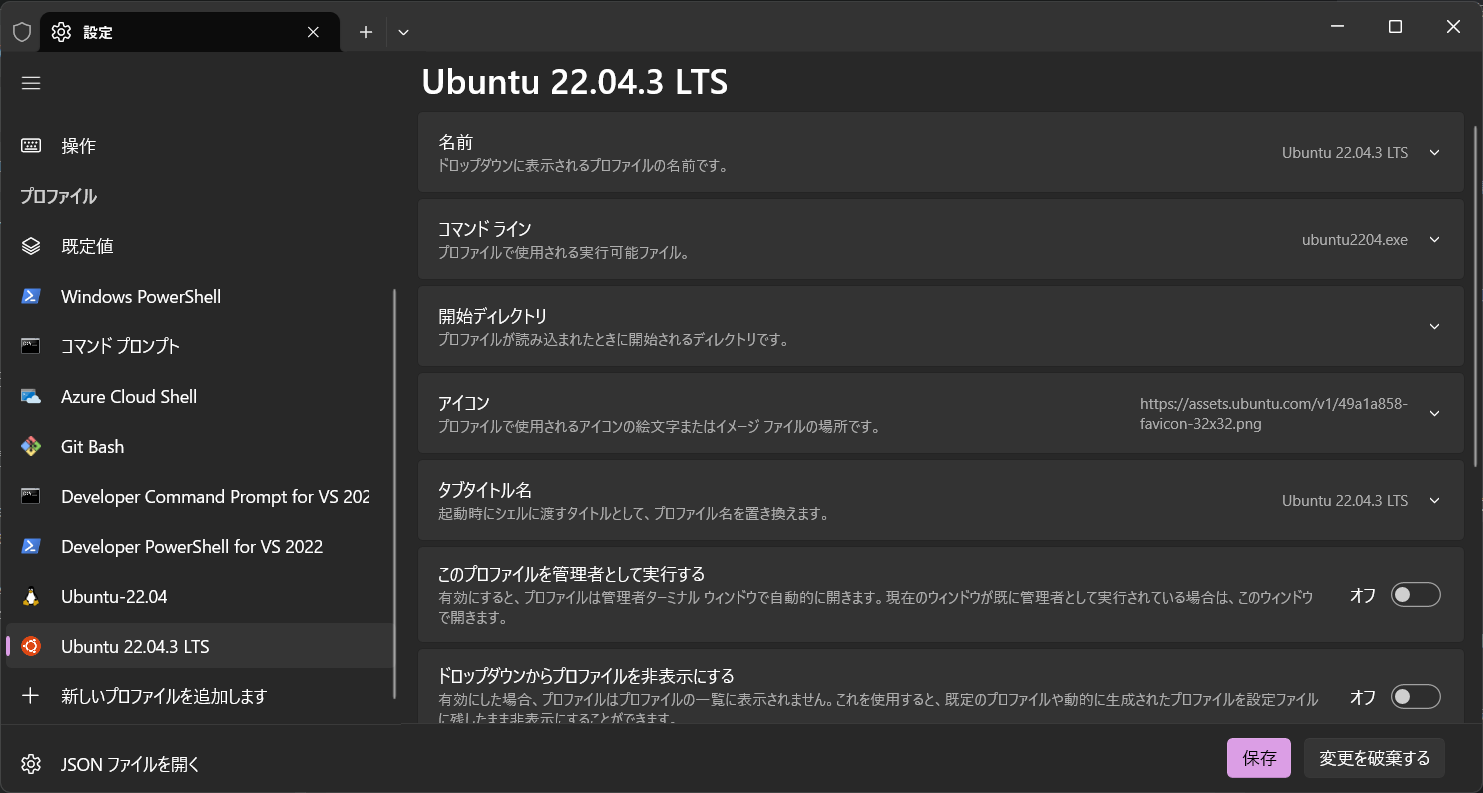The width and height of the screenshot is (1483, 793).
Task: Click the settings content vertical scrollbar
Action: point(1475,295)
